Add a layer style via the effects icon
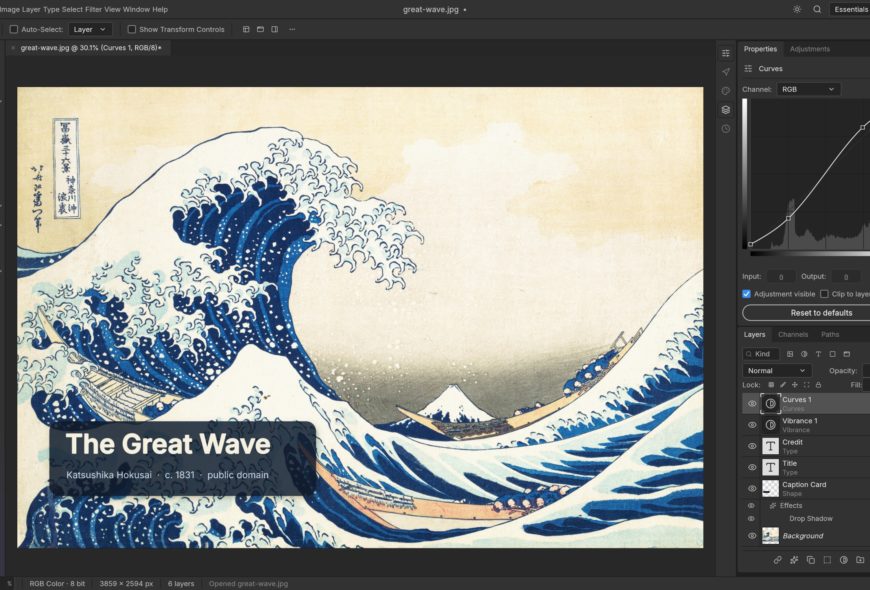 coord(794,560)
